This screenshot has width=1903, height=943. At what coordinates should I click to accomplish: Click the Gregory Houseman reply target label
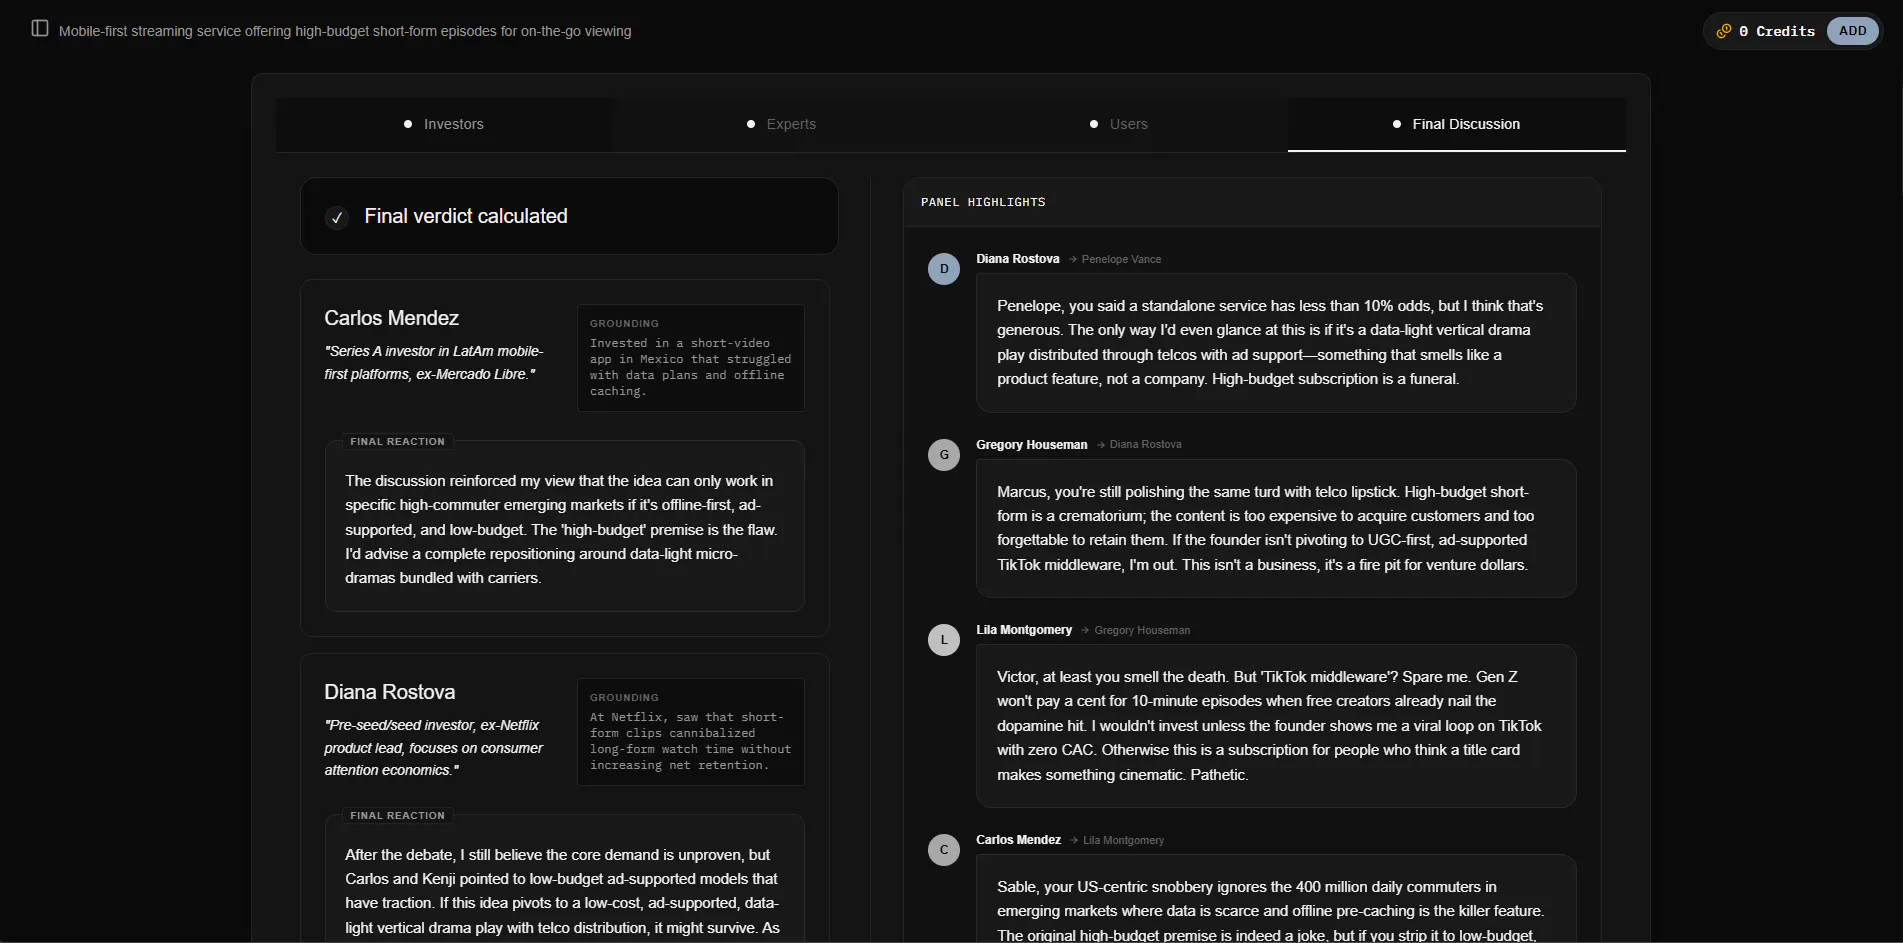click(x=1142, y=630)
